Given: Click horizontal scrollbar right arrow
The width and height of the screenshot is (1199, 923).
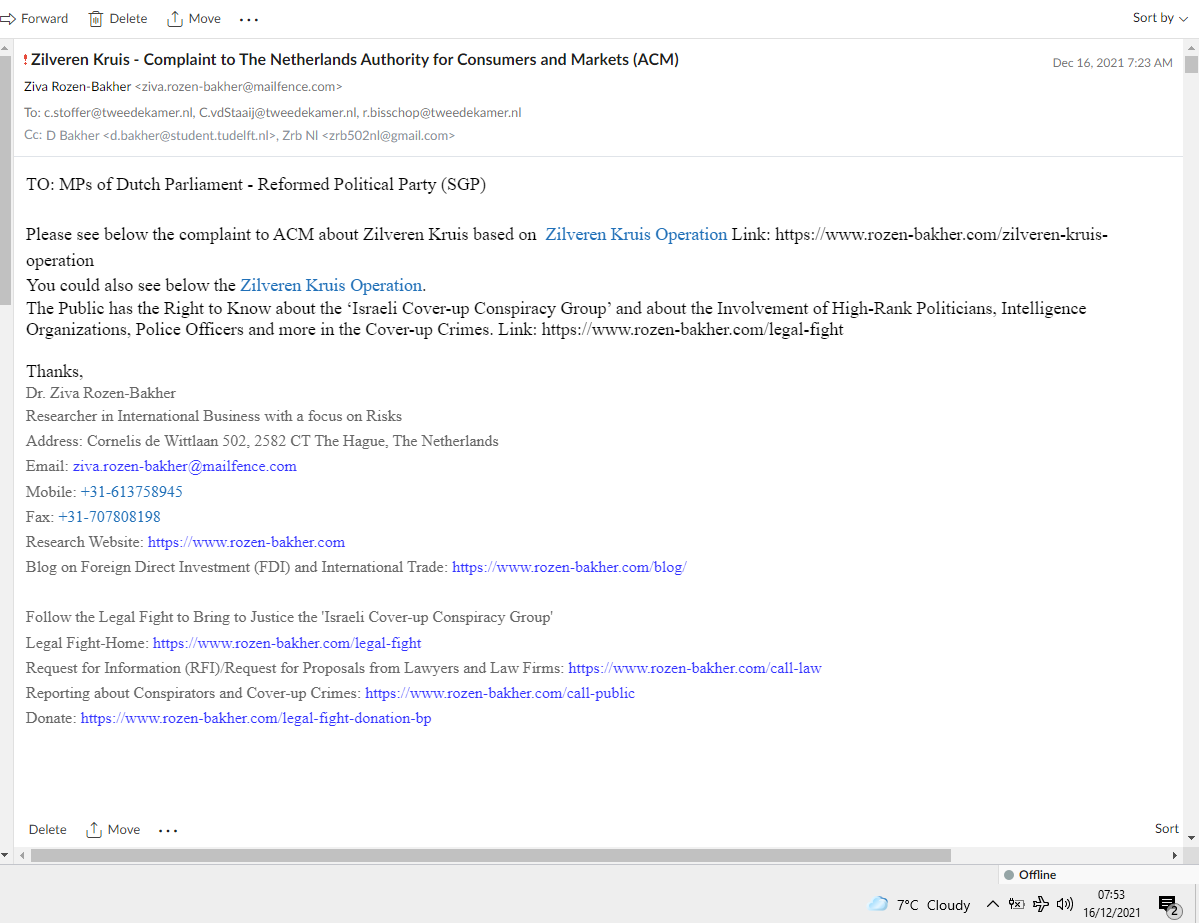Looking at the screenshot, I should (1175, 855).
